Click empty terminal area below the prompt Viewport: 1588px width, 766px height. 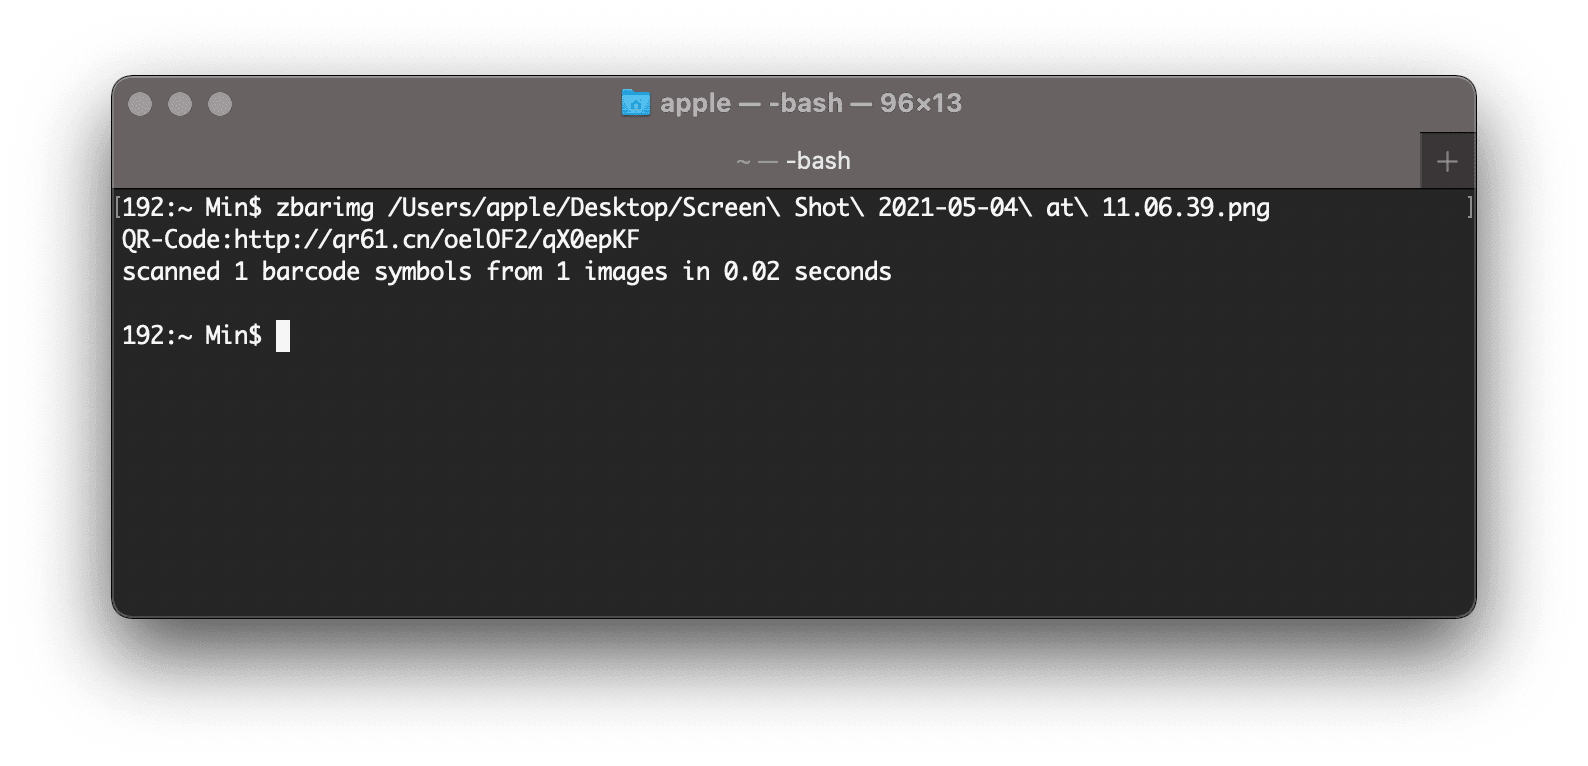(x=794, y=480)
